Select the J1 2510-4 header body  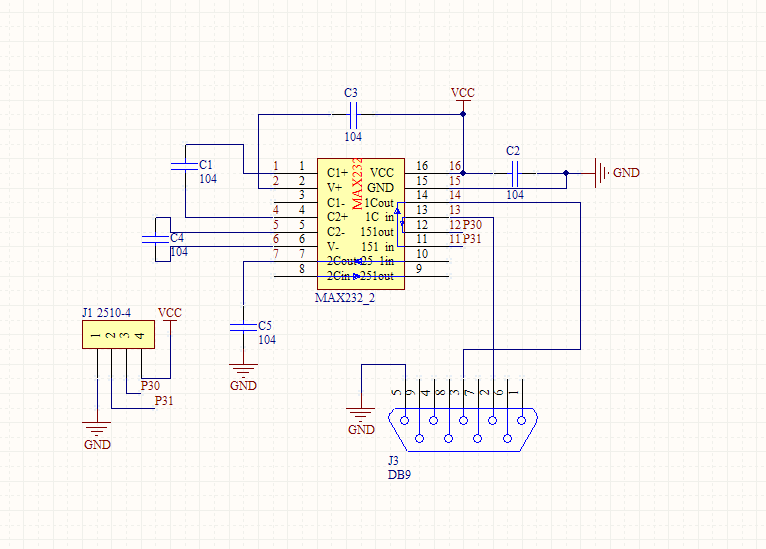(x=119, y=335)
